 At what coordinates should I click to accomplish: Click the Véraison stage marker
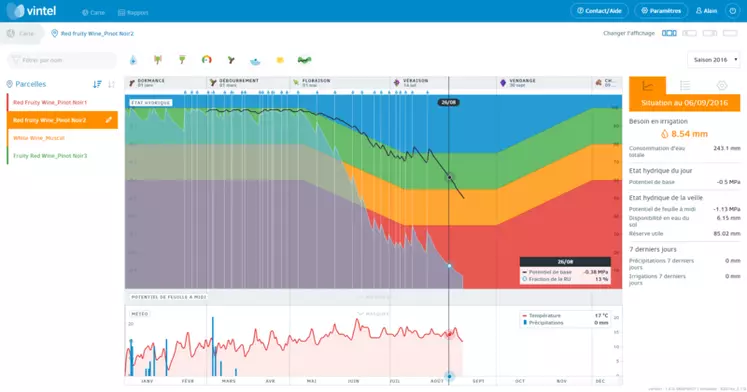point(415,83)
